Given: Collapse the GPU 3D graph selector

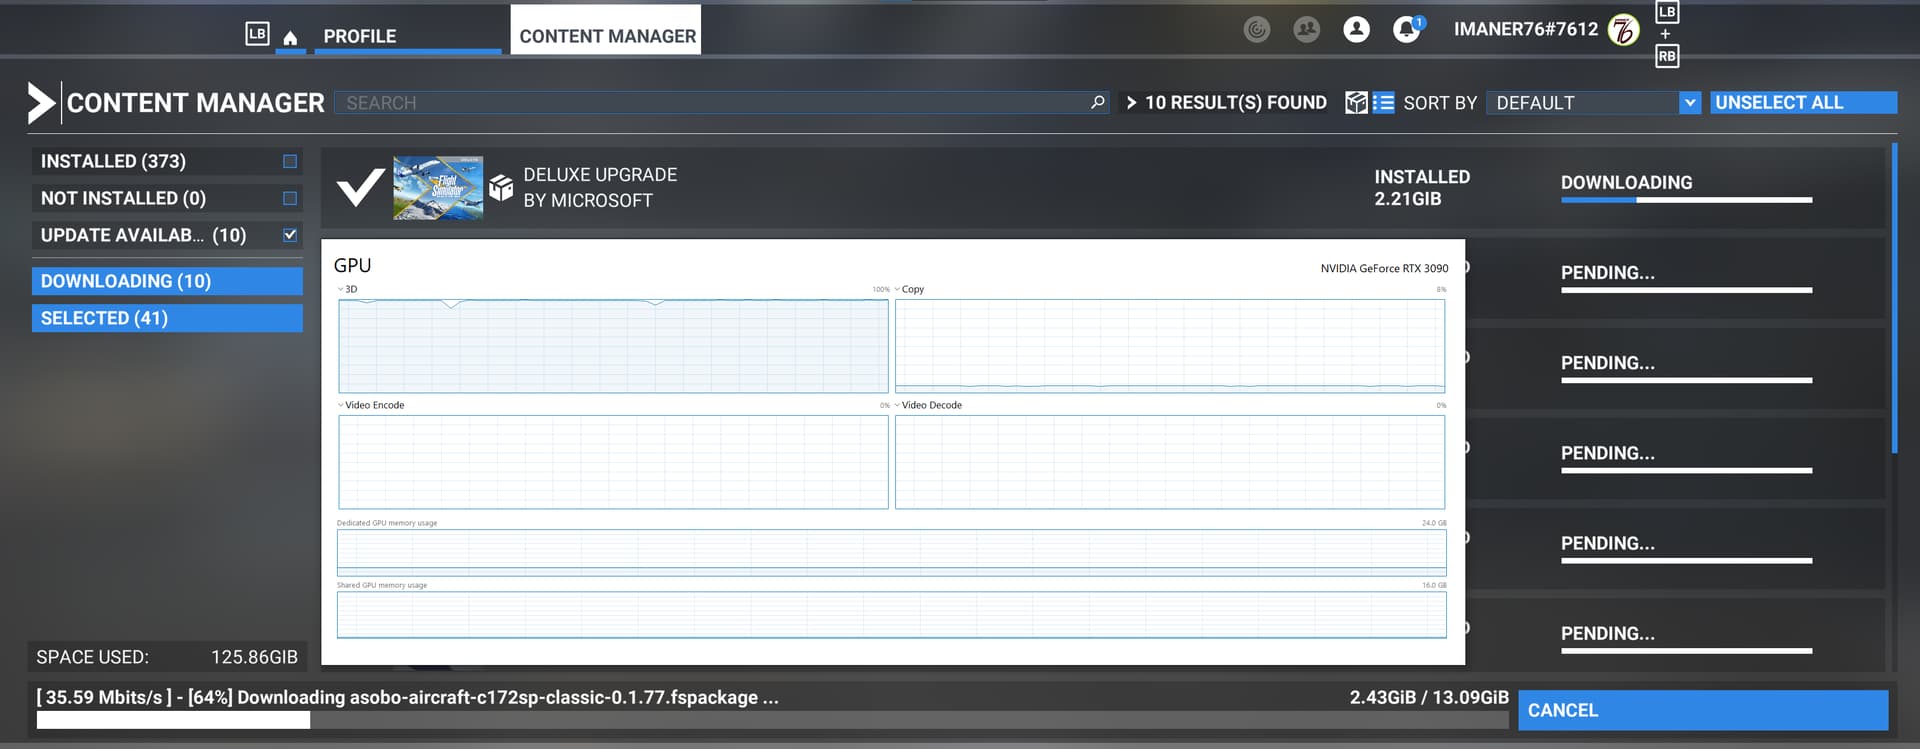Looking at the screenshot, I should pos(341,289).
